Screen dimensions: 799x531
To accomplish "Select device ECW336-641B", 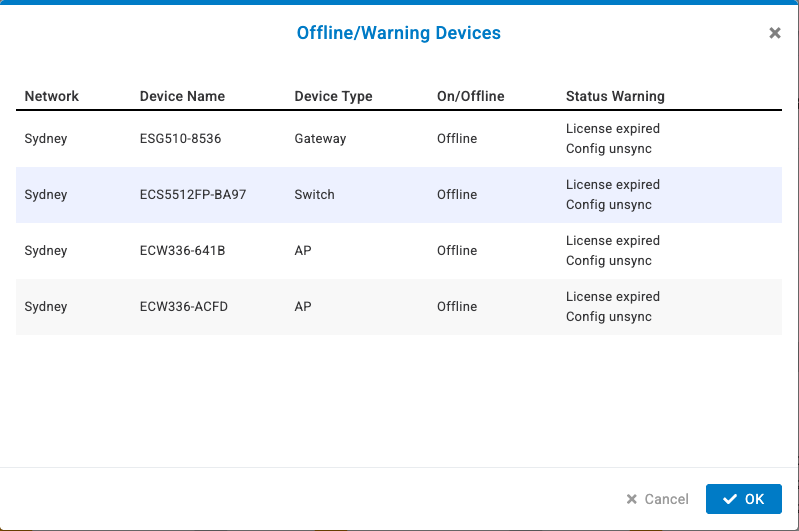I will click(182, 251).
